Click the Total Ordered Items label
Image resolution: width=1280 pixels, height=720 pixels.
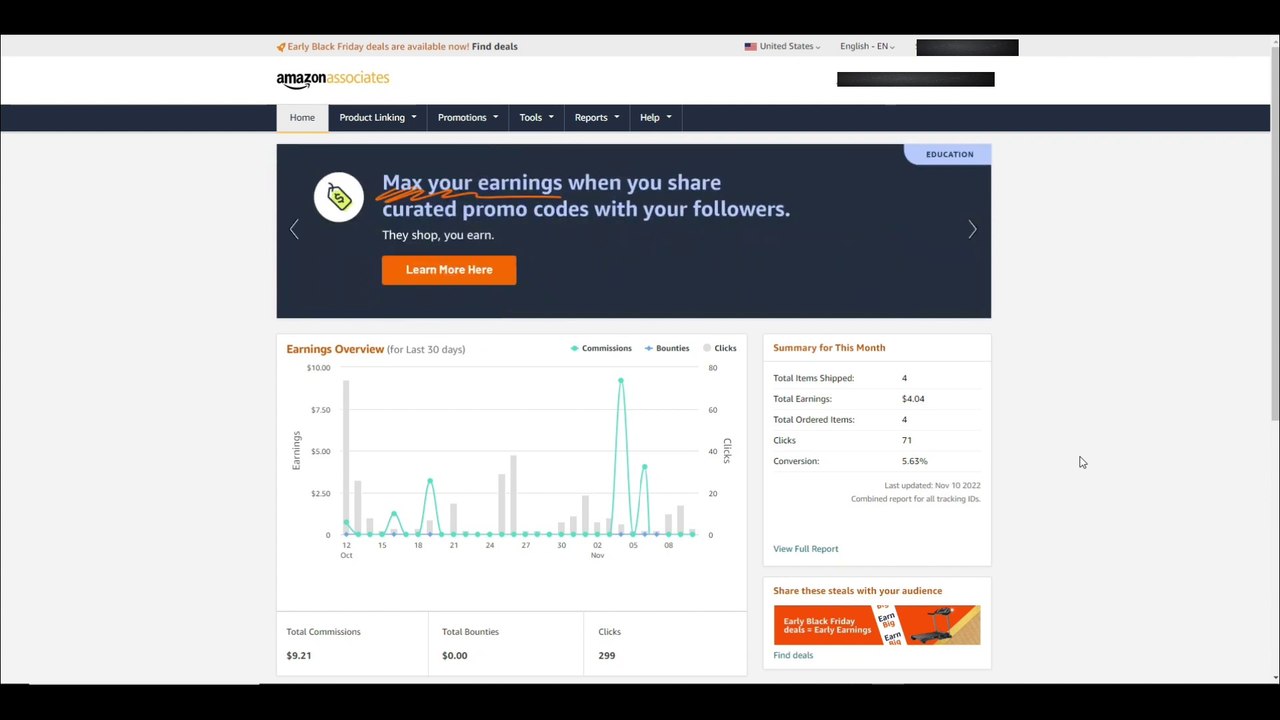coord(814,420)
